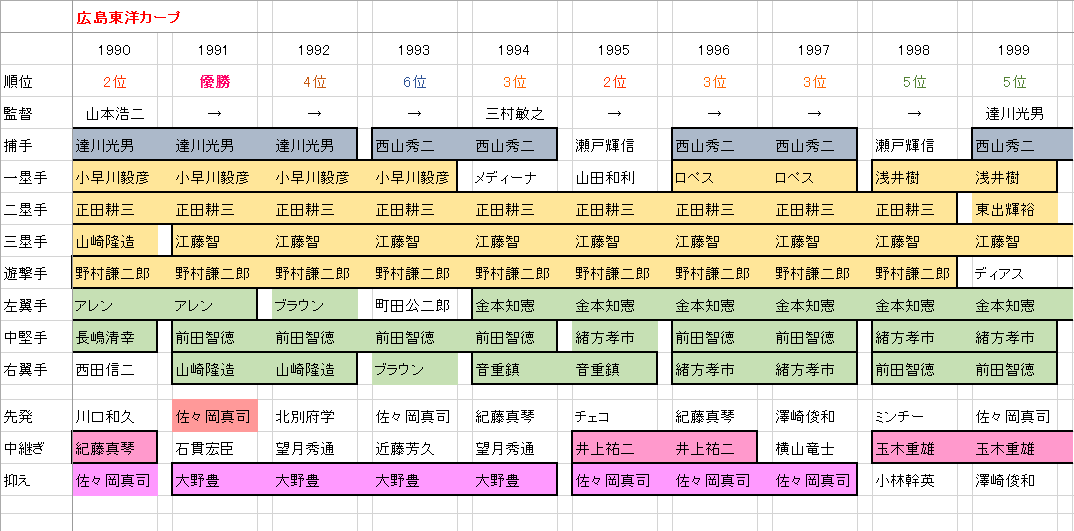The image size is (1074, 531).
Task: Click the 町田公二郎 cell
Action: pyautogui.click(x=414, y=306)
